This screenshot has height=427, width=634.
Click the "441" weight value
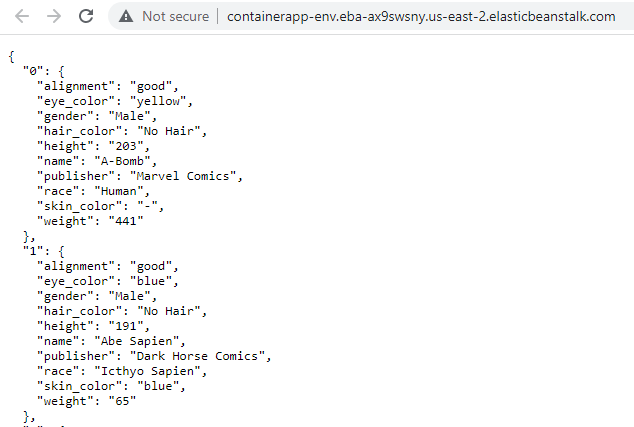[126, 221]
